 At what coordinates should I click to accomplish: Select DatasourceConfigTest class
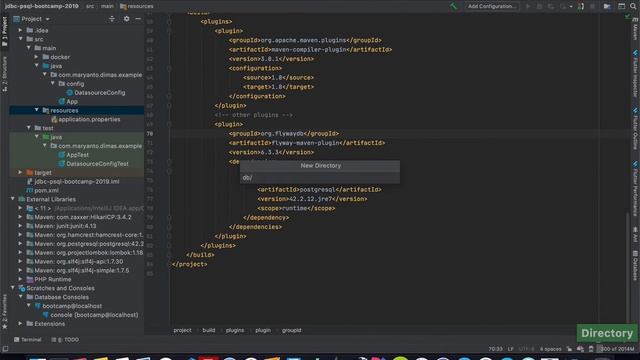[93, 164]
